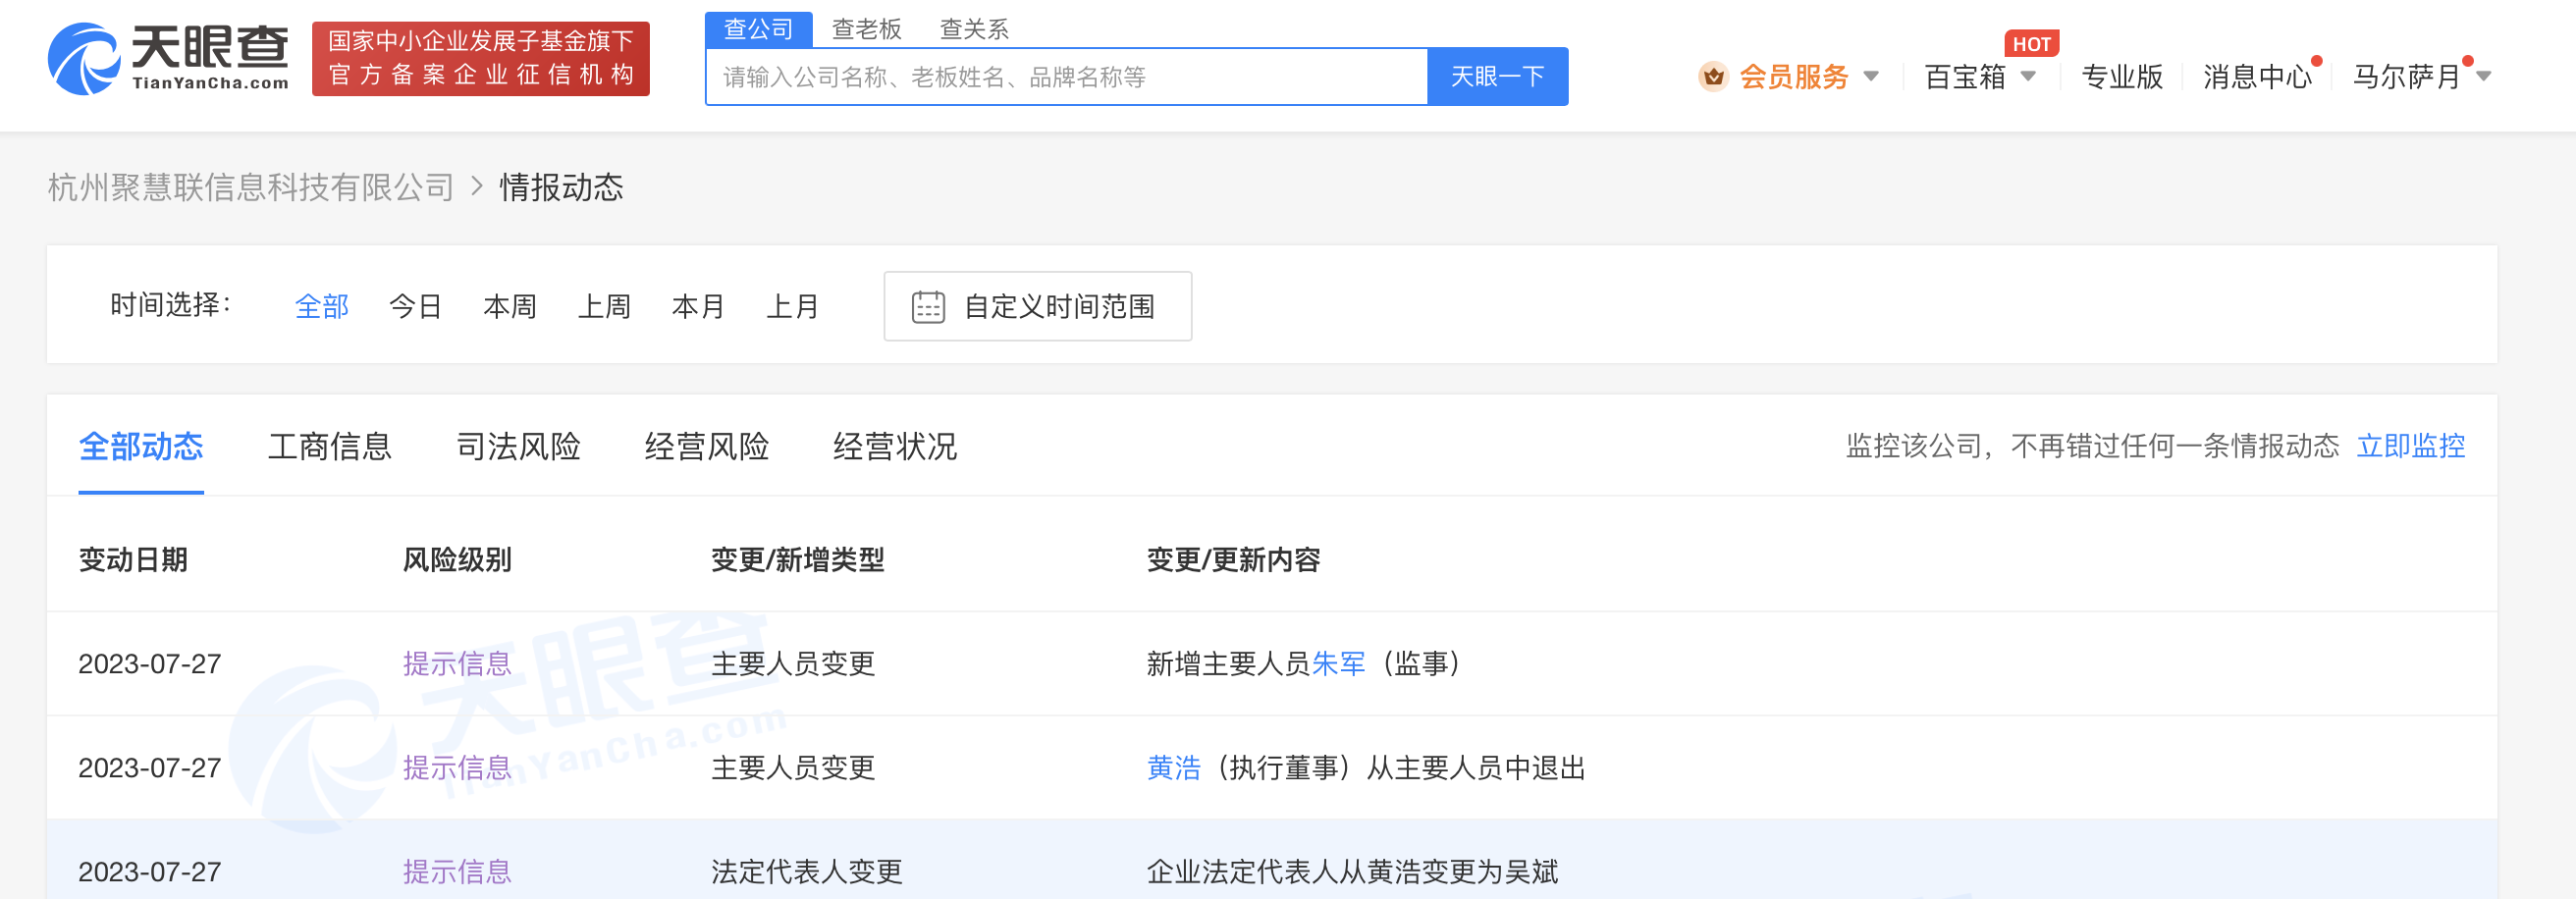Filter time range by 本周
The image size is (2576, 899).
click(x=509, y=307)
